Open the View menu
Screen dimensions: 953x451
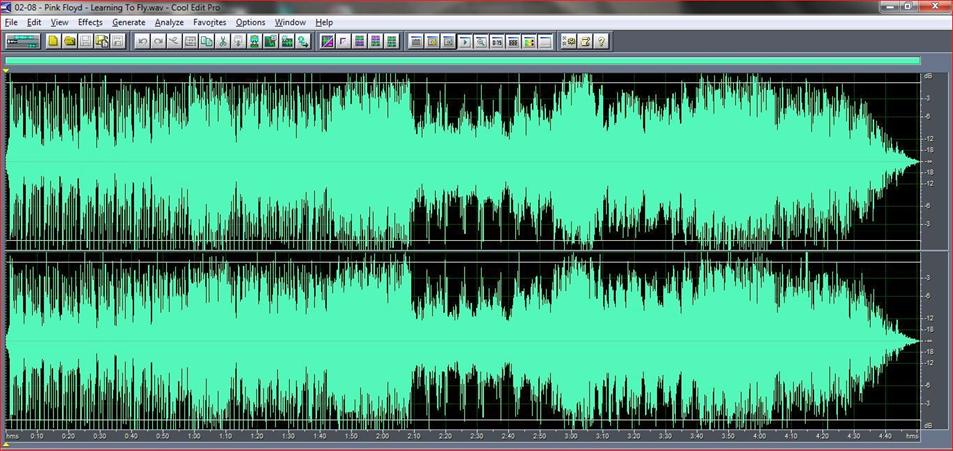tap(60, 22)
